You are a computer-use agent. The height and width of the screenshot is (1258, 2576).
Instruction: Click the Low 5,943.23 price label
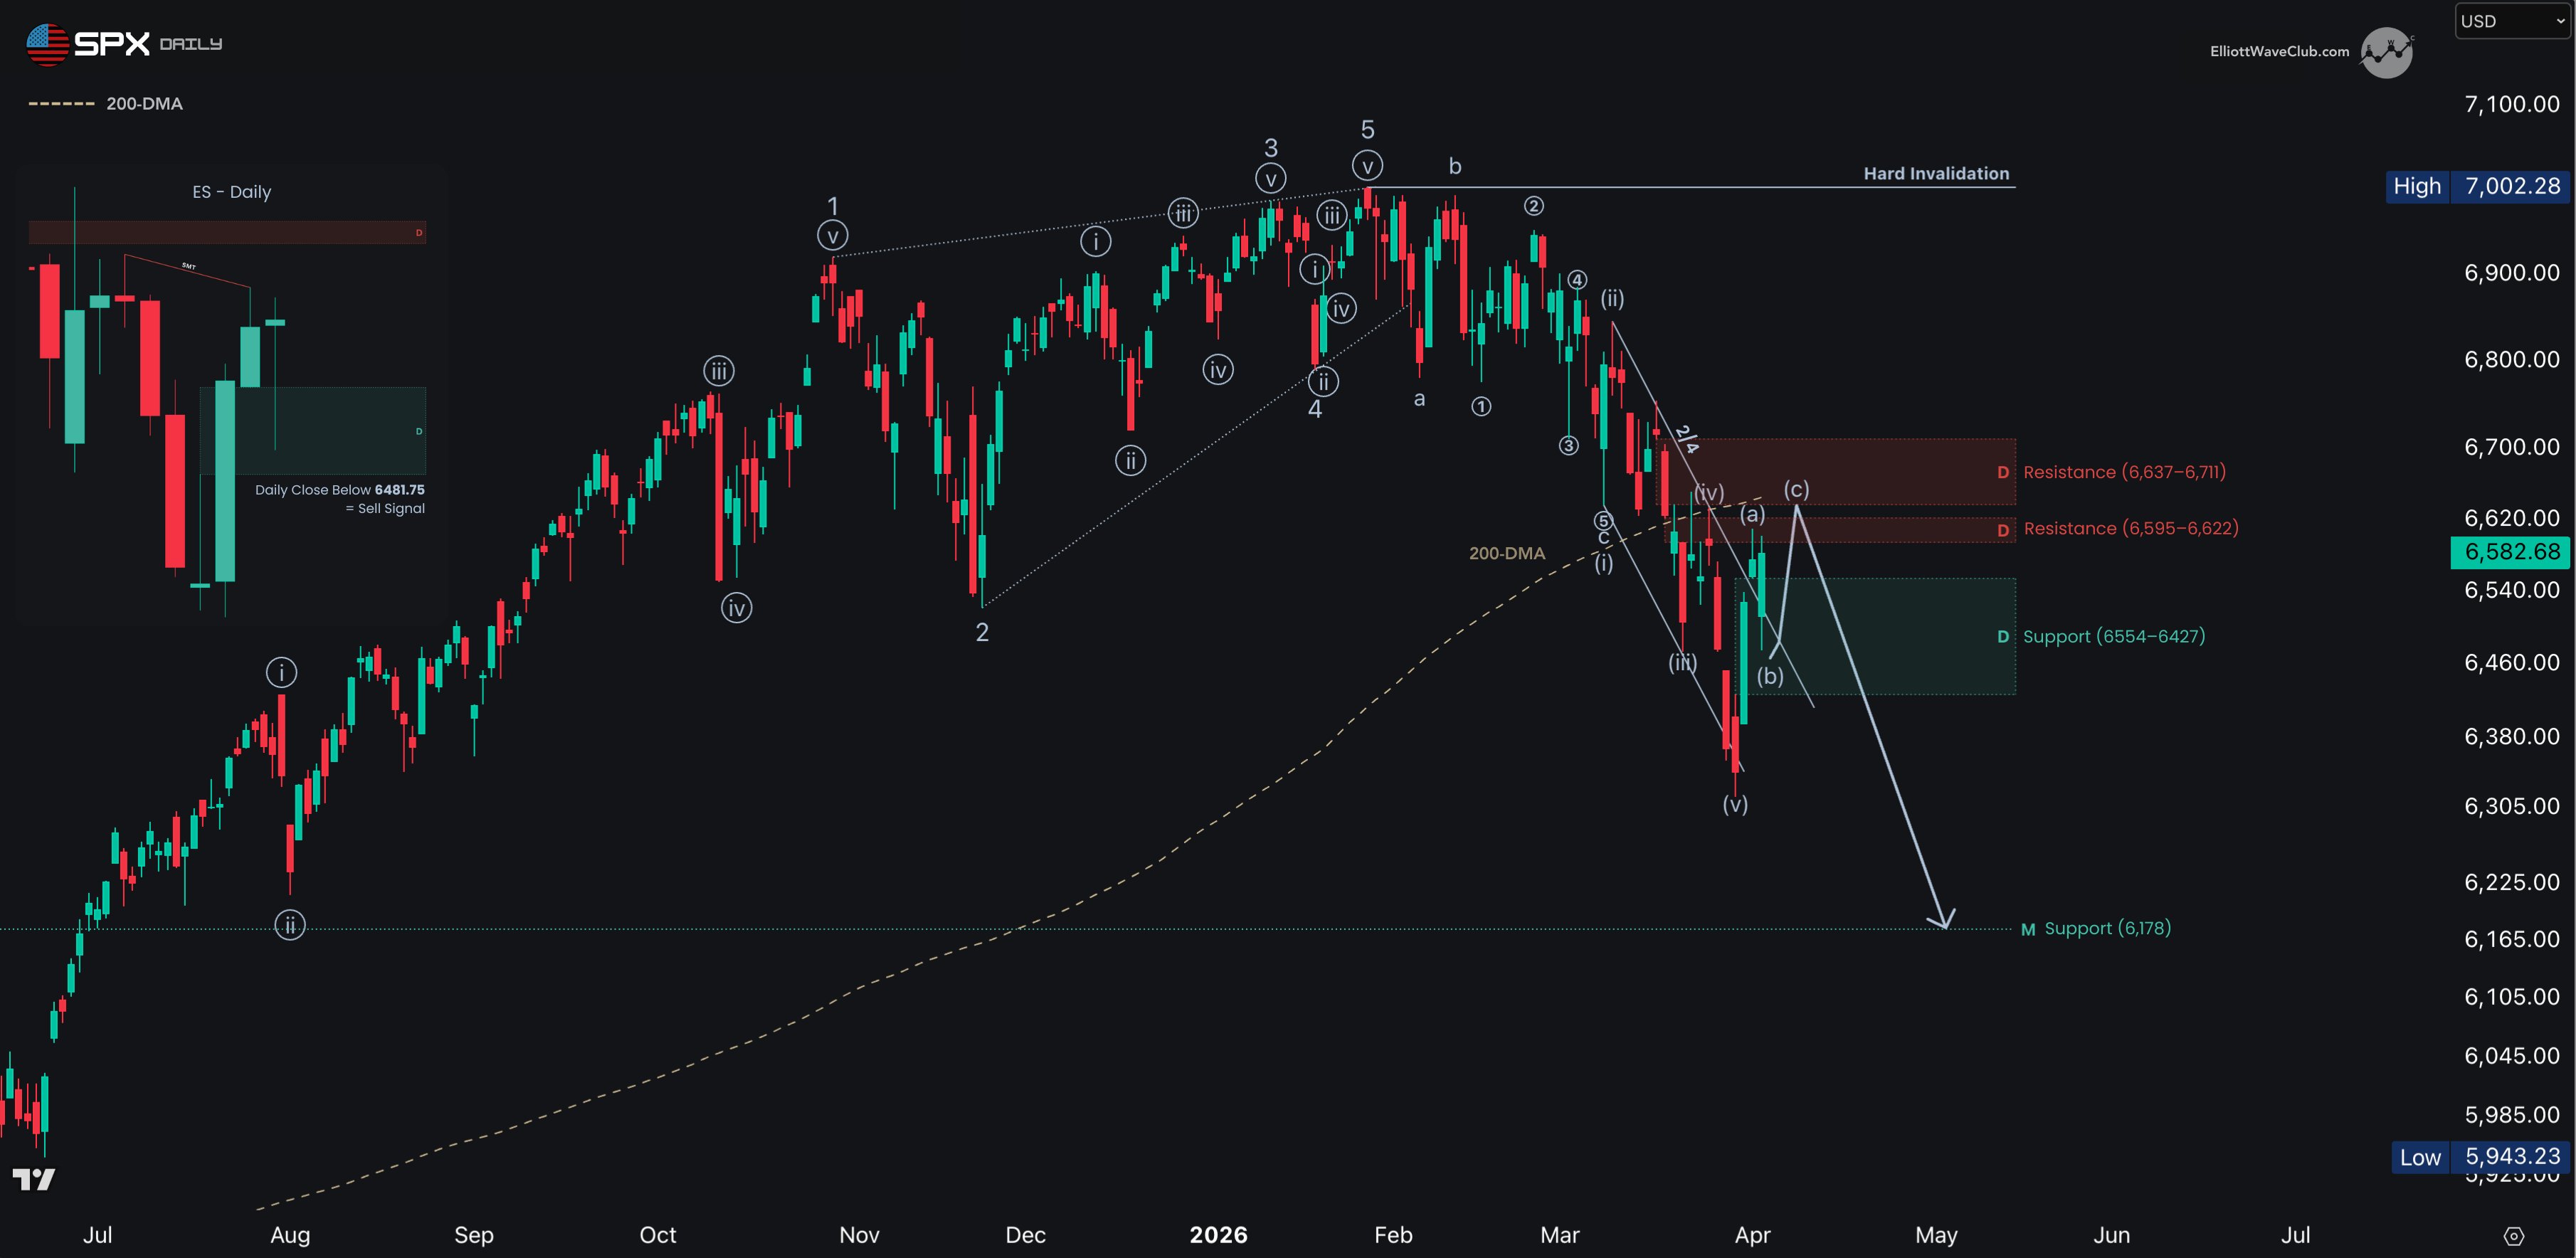point(2479,1157)
